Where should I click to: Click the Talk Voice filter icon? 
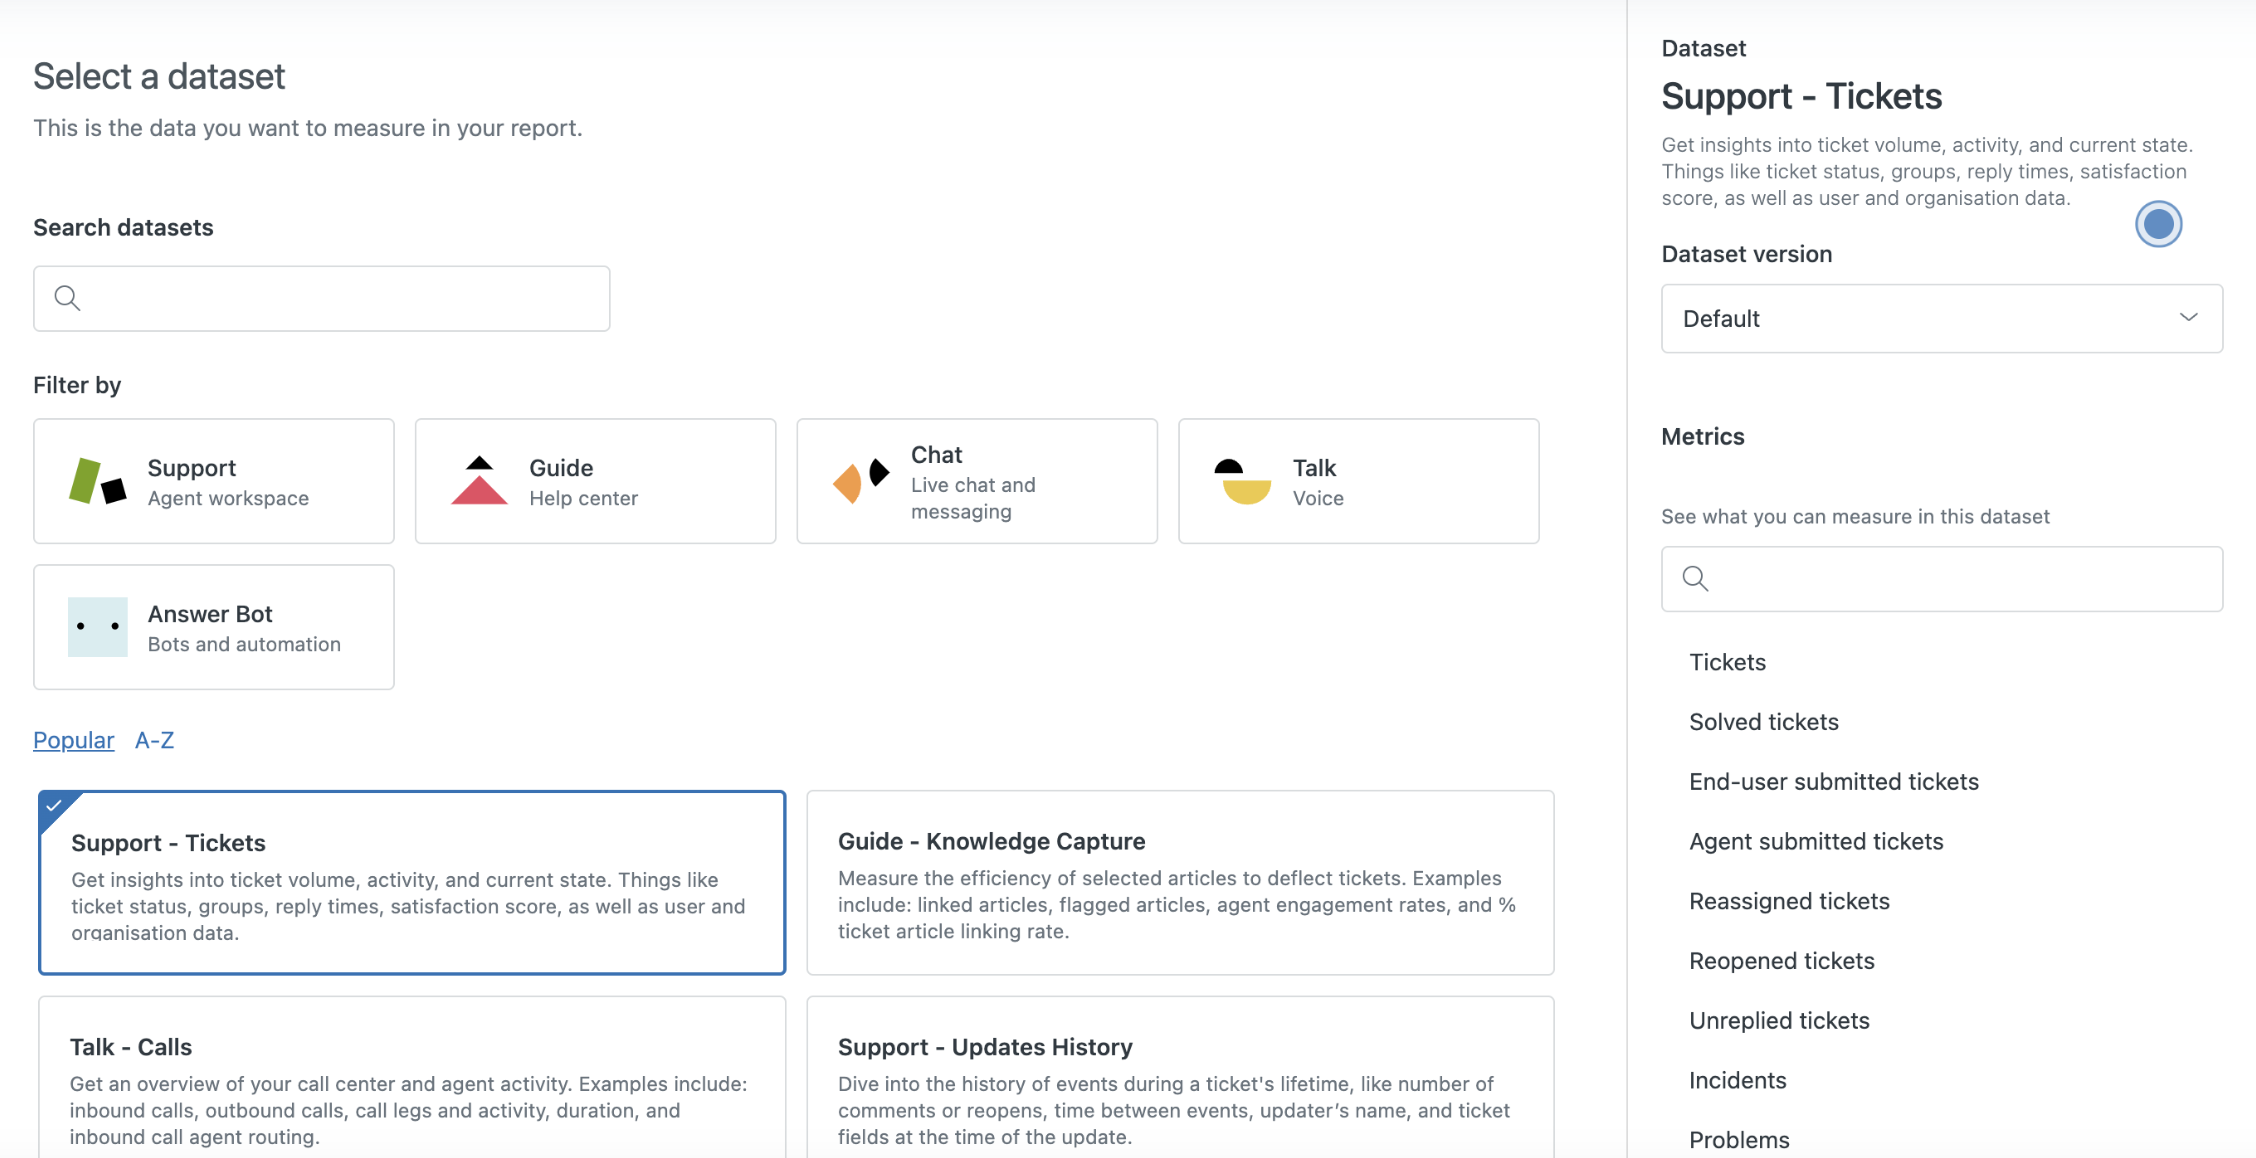tap(1240, 481)
